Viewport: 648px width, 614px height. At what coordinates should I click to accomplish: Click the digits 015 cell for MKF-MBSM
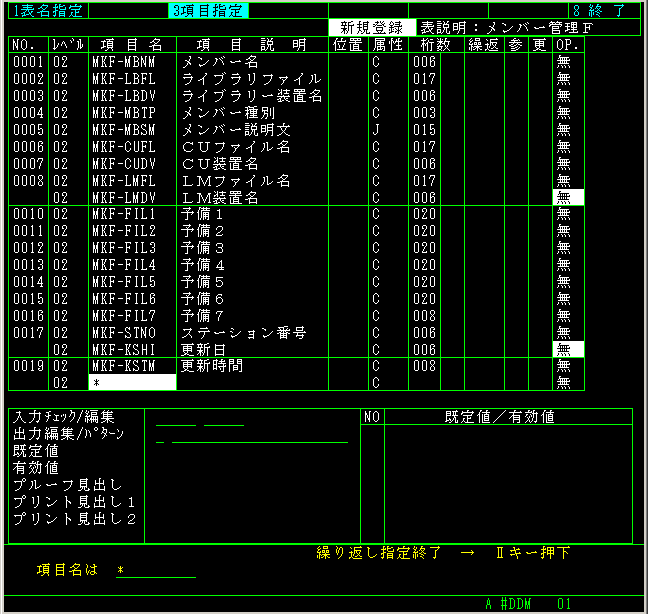point(424,130)
